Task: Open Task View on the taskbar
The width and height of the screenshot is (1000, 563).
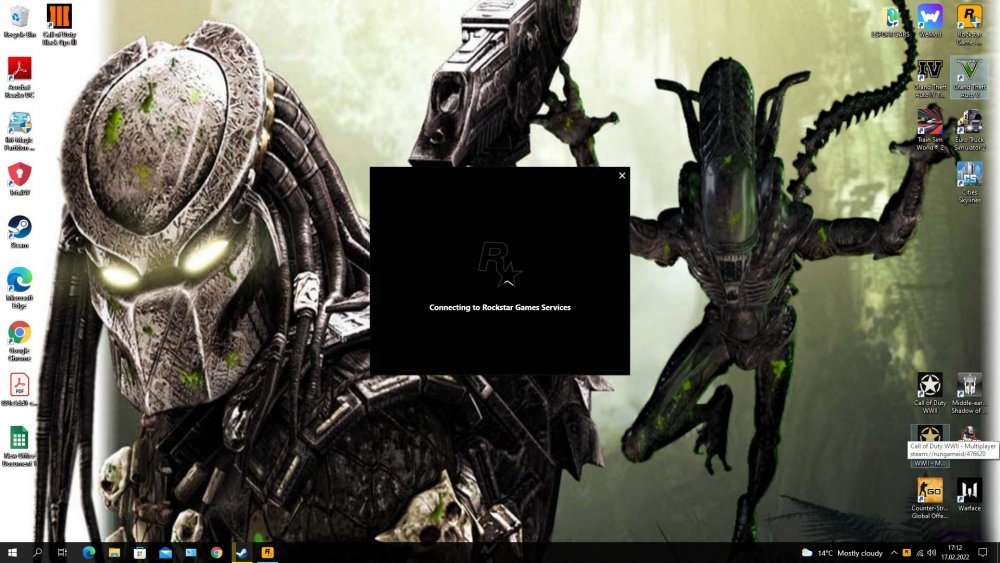Action: coord(62,553)
